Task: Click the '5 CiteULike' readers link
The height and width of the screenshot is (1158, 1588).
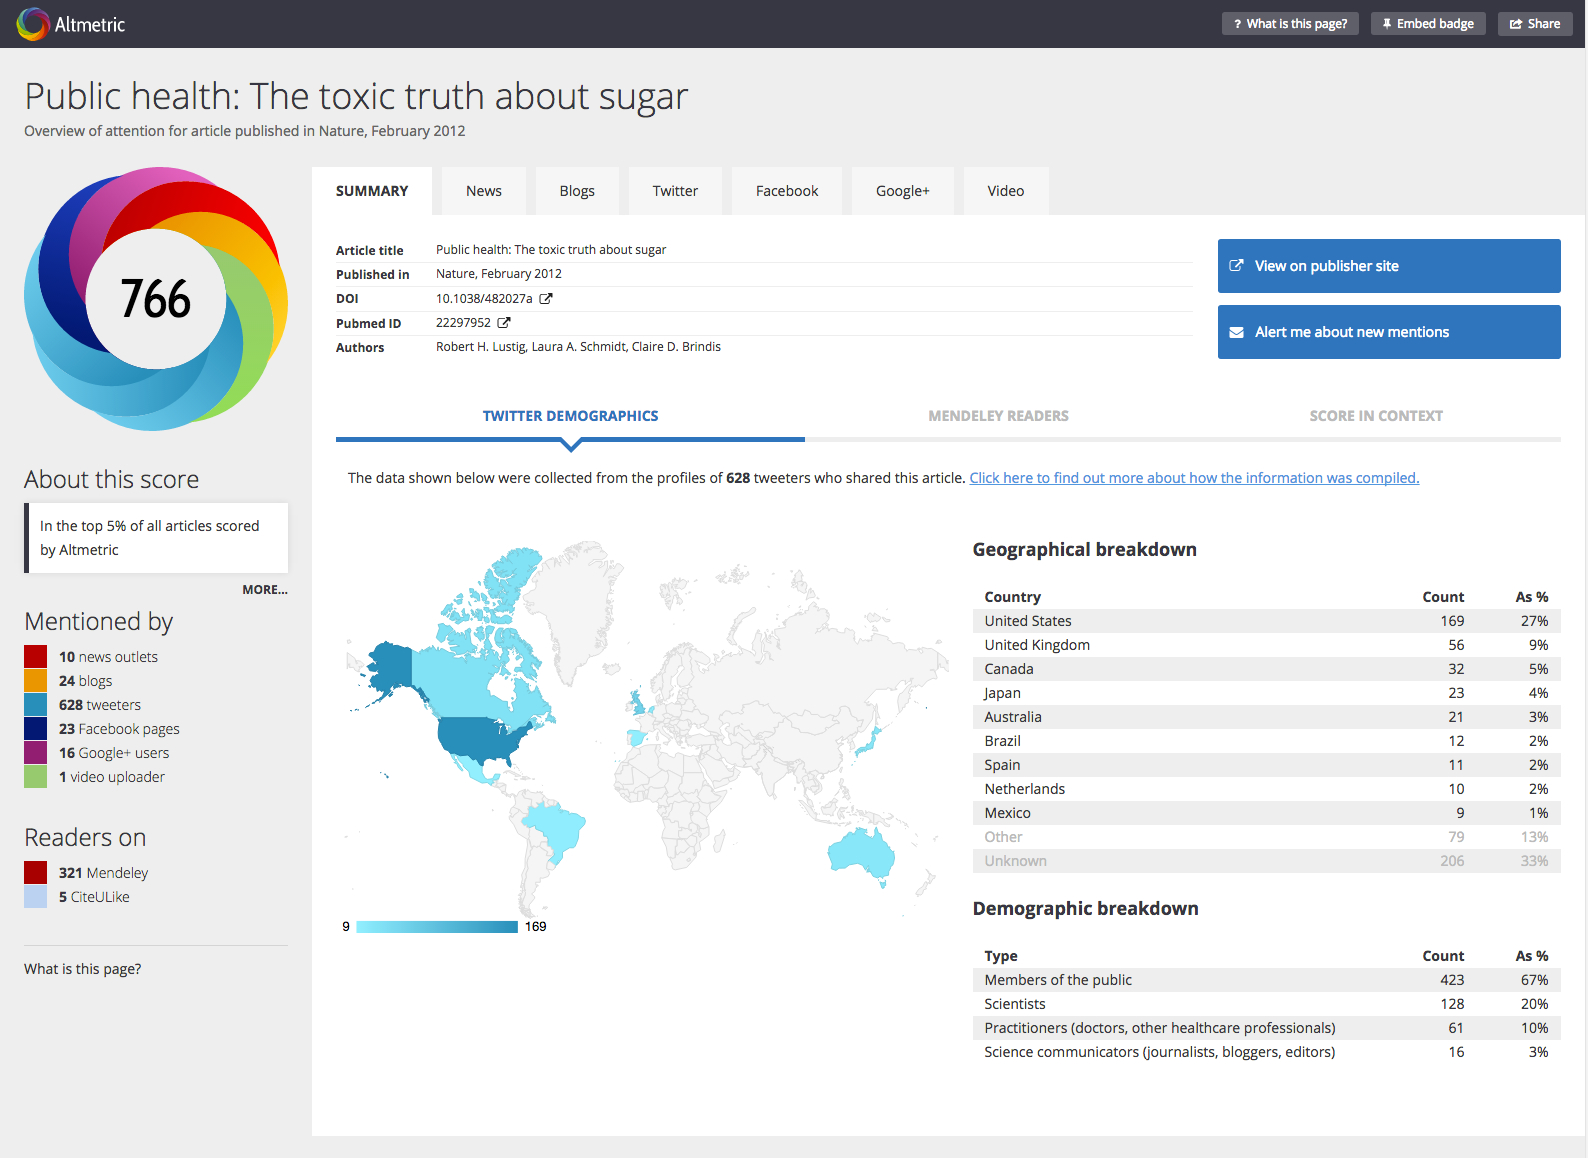Action: pyautogui.click(x=94, y=897)
